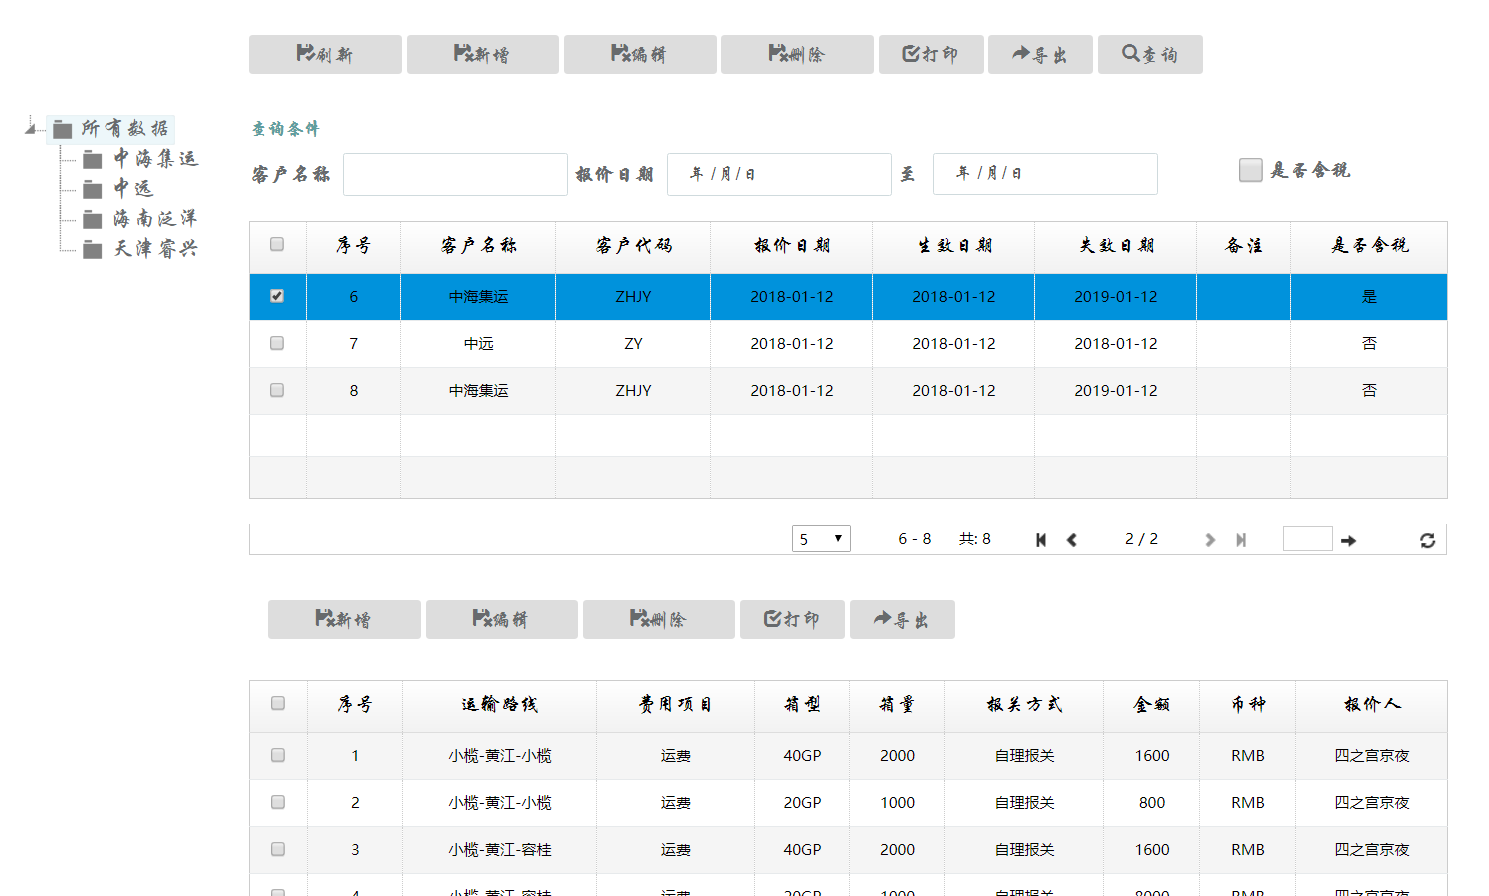Open the 中远 folder in tree
The width and height of the screenshot is (1489, 896).
[x=118, y=189]
